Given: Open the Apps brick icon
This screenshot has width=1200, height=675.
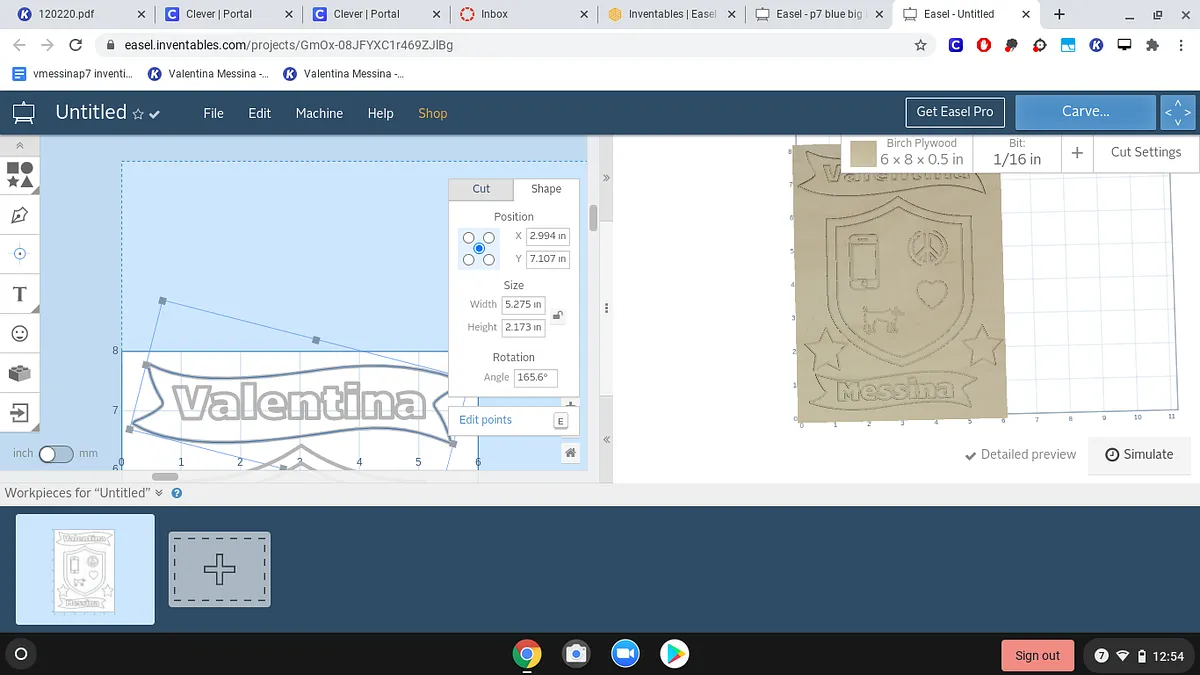Looking at the screenshot, I should [20, 373].
